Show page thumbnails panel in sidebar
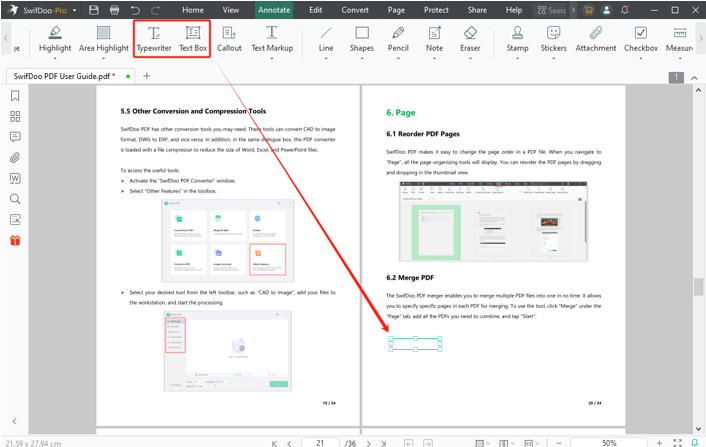The height and width of the screenshot is (447, 706). (x=15, y=116)
